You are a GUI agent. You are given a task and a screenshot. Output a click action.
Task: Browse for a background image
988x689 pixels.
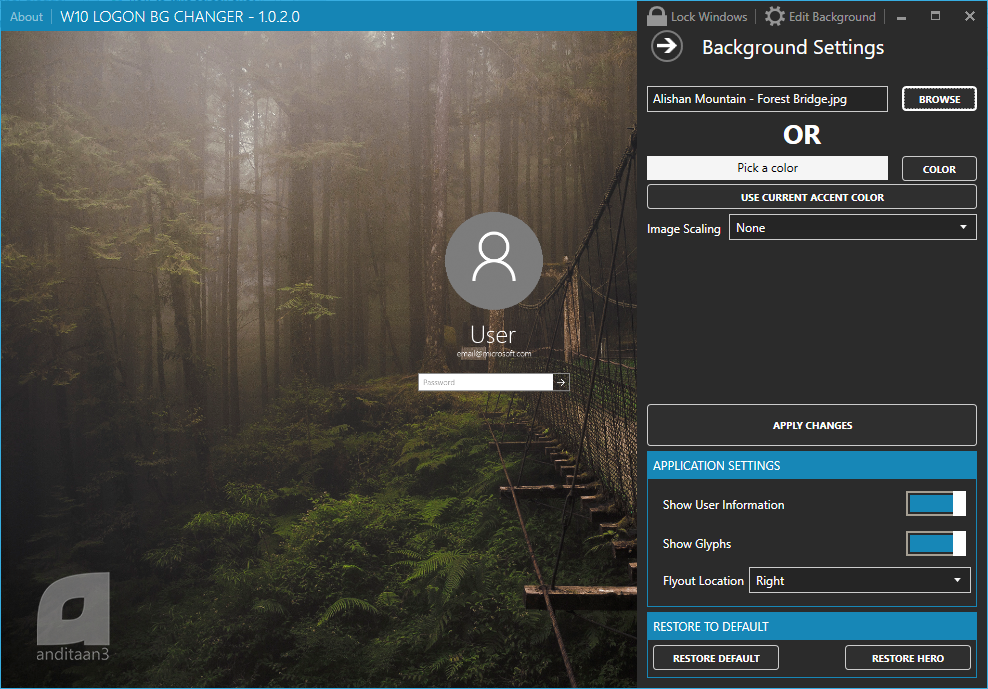[939, 99]
